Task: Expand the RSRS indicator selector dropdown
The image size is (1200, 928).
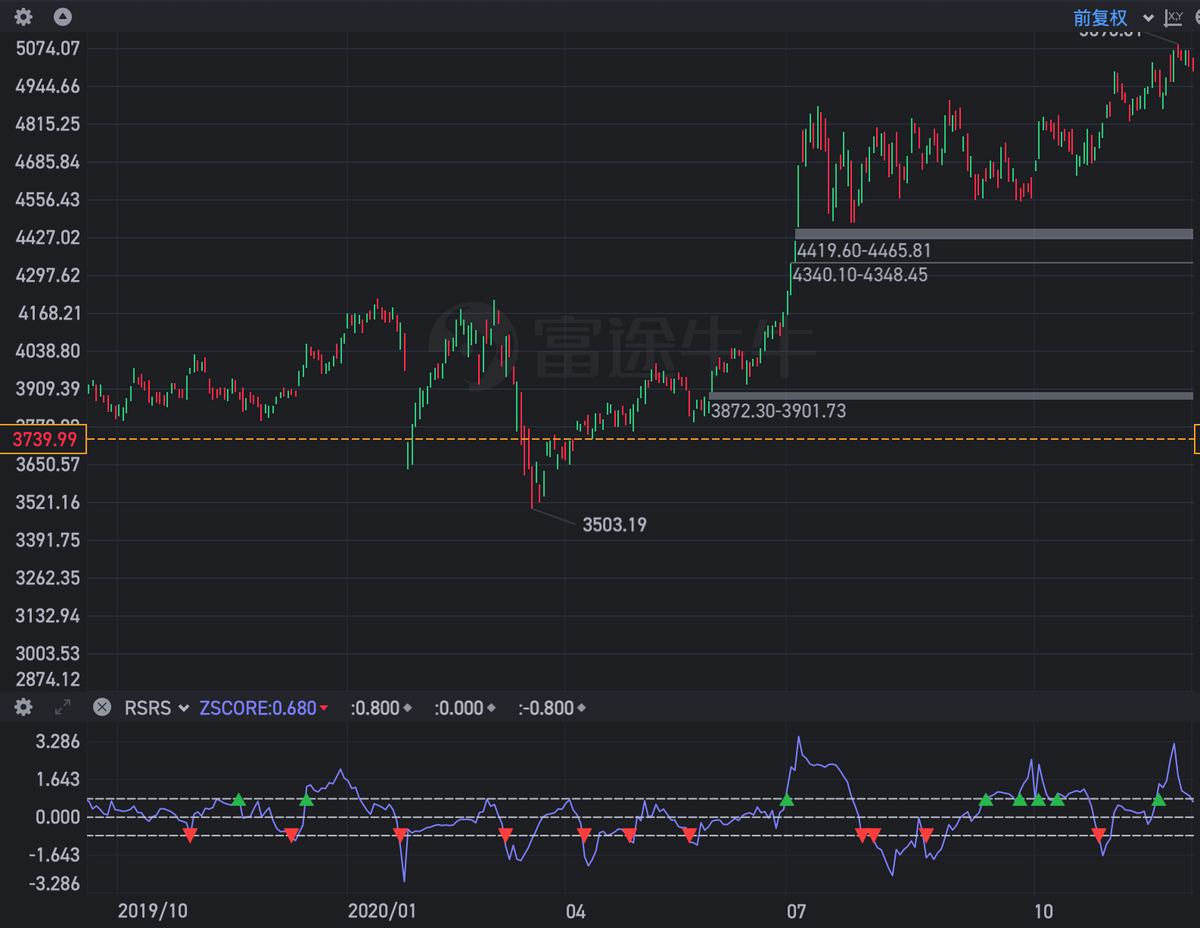Action: click(156, 708)
